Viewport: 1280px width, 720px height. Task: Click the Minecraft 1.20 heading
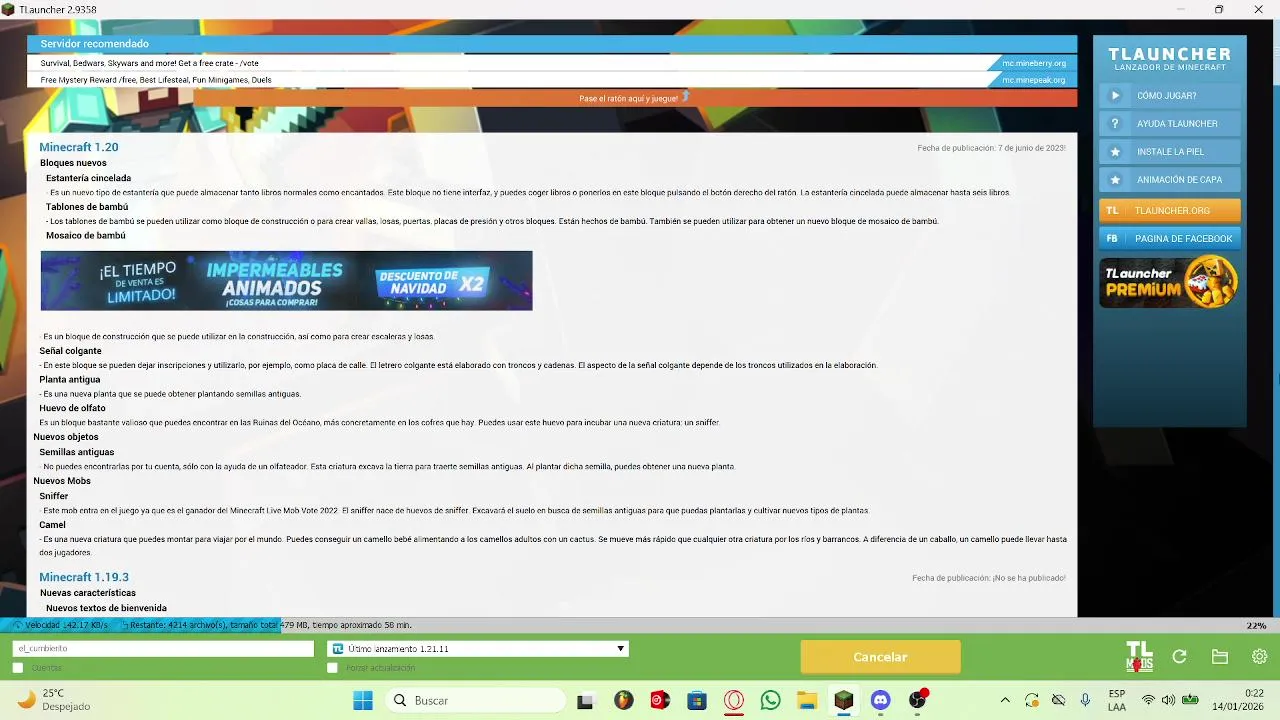point(79,147)
